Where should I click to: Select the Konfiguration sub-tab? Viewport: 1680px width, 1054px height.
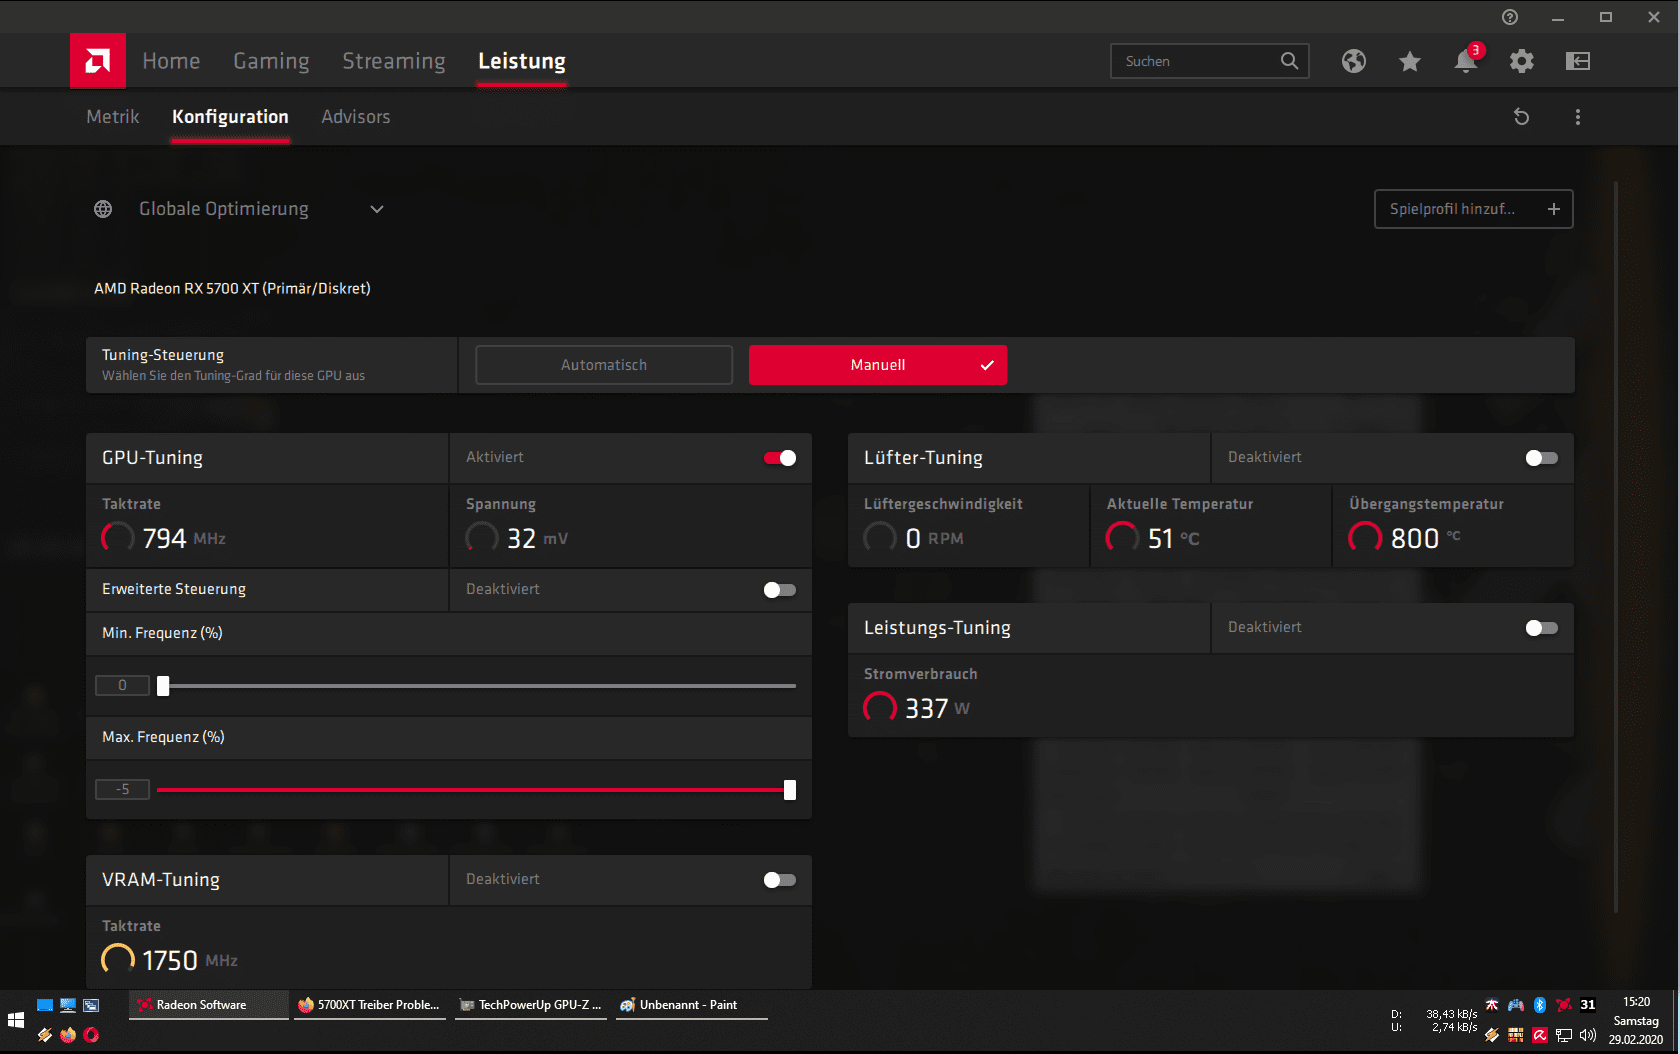point(230,117)
